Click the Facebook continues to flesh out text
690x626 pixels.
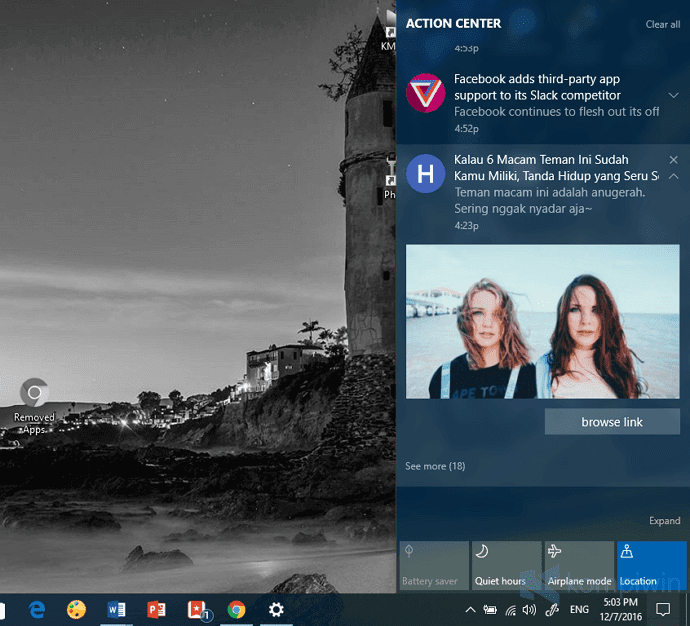[556, 112]
